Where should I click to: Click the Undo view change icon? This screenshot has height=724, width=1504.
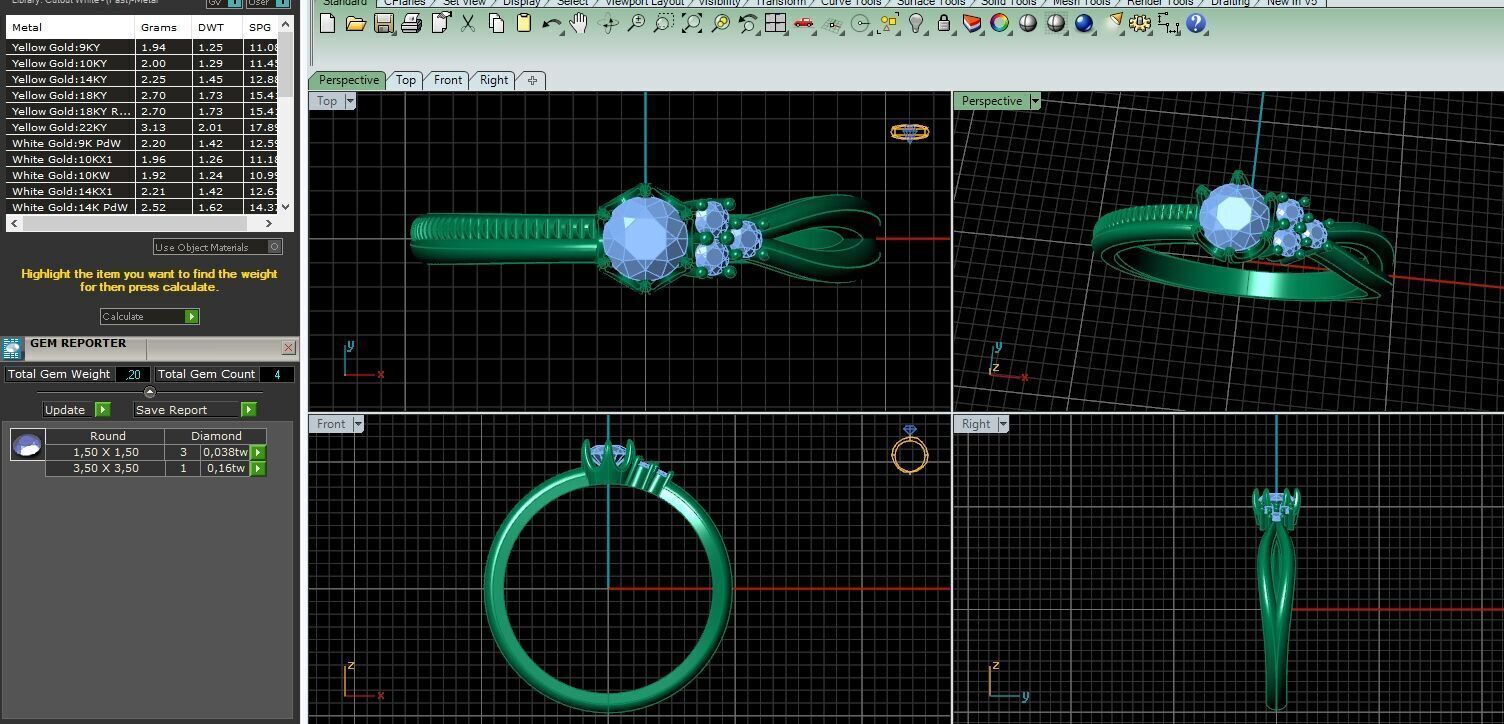click(748, 23)
